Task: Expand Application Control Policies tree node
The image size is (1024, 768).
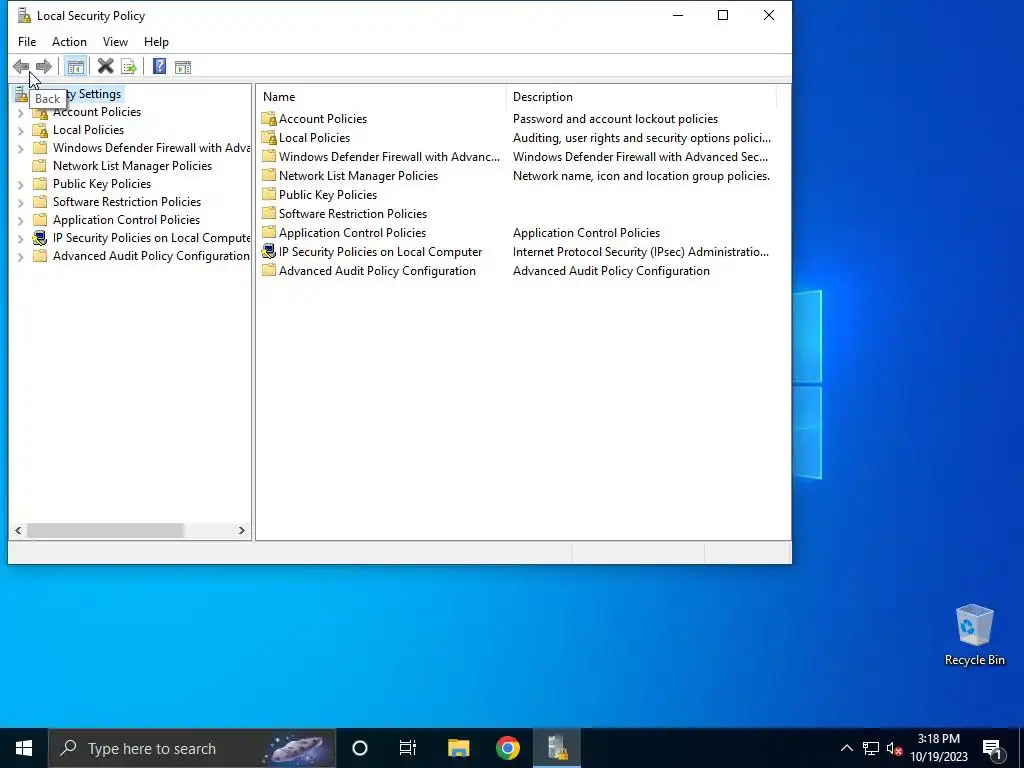Action: point(20,221)
